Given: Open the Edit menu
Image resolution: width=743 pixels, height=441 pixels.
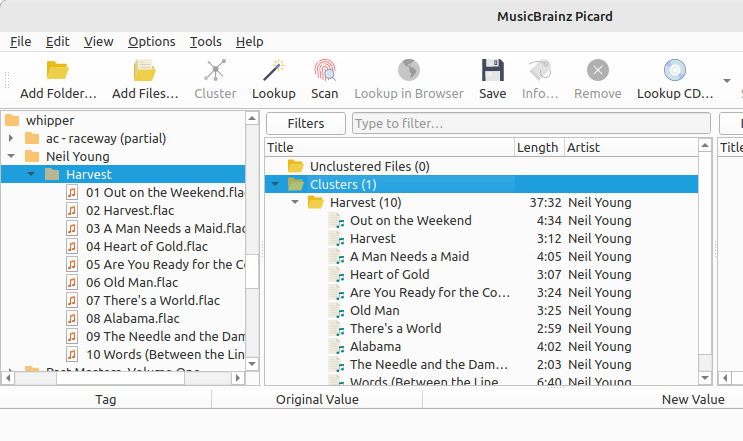Looking at the screenshot, I should [x=58, y=42].
